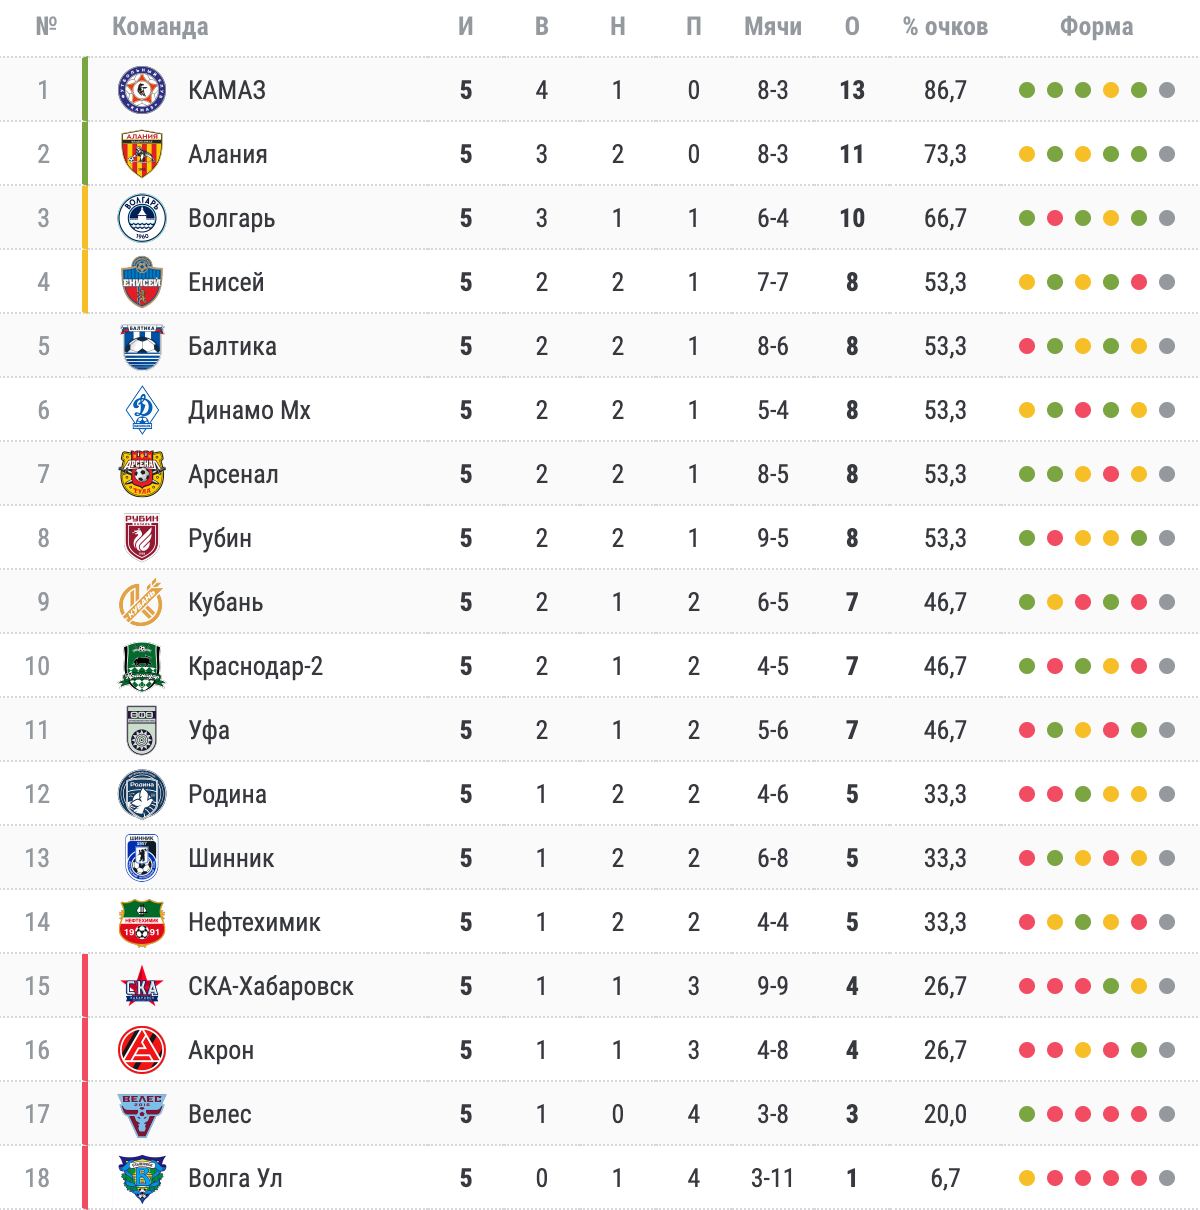This screenshot has width=1200, height=1210.
Task: Click the Краснодар-2 green logo
Action: (141, 666)
